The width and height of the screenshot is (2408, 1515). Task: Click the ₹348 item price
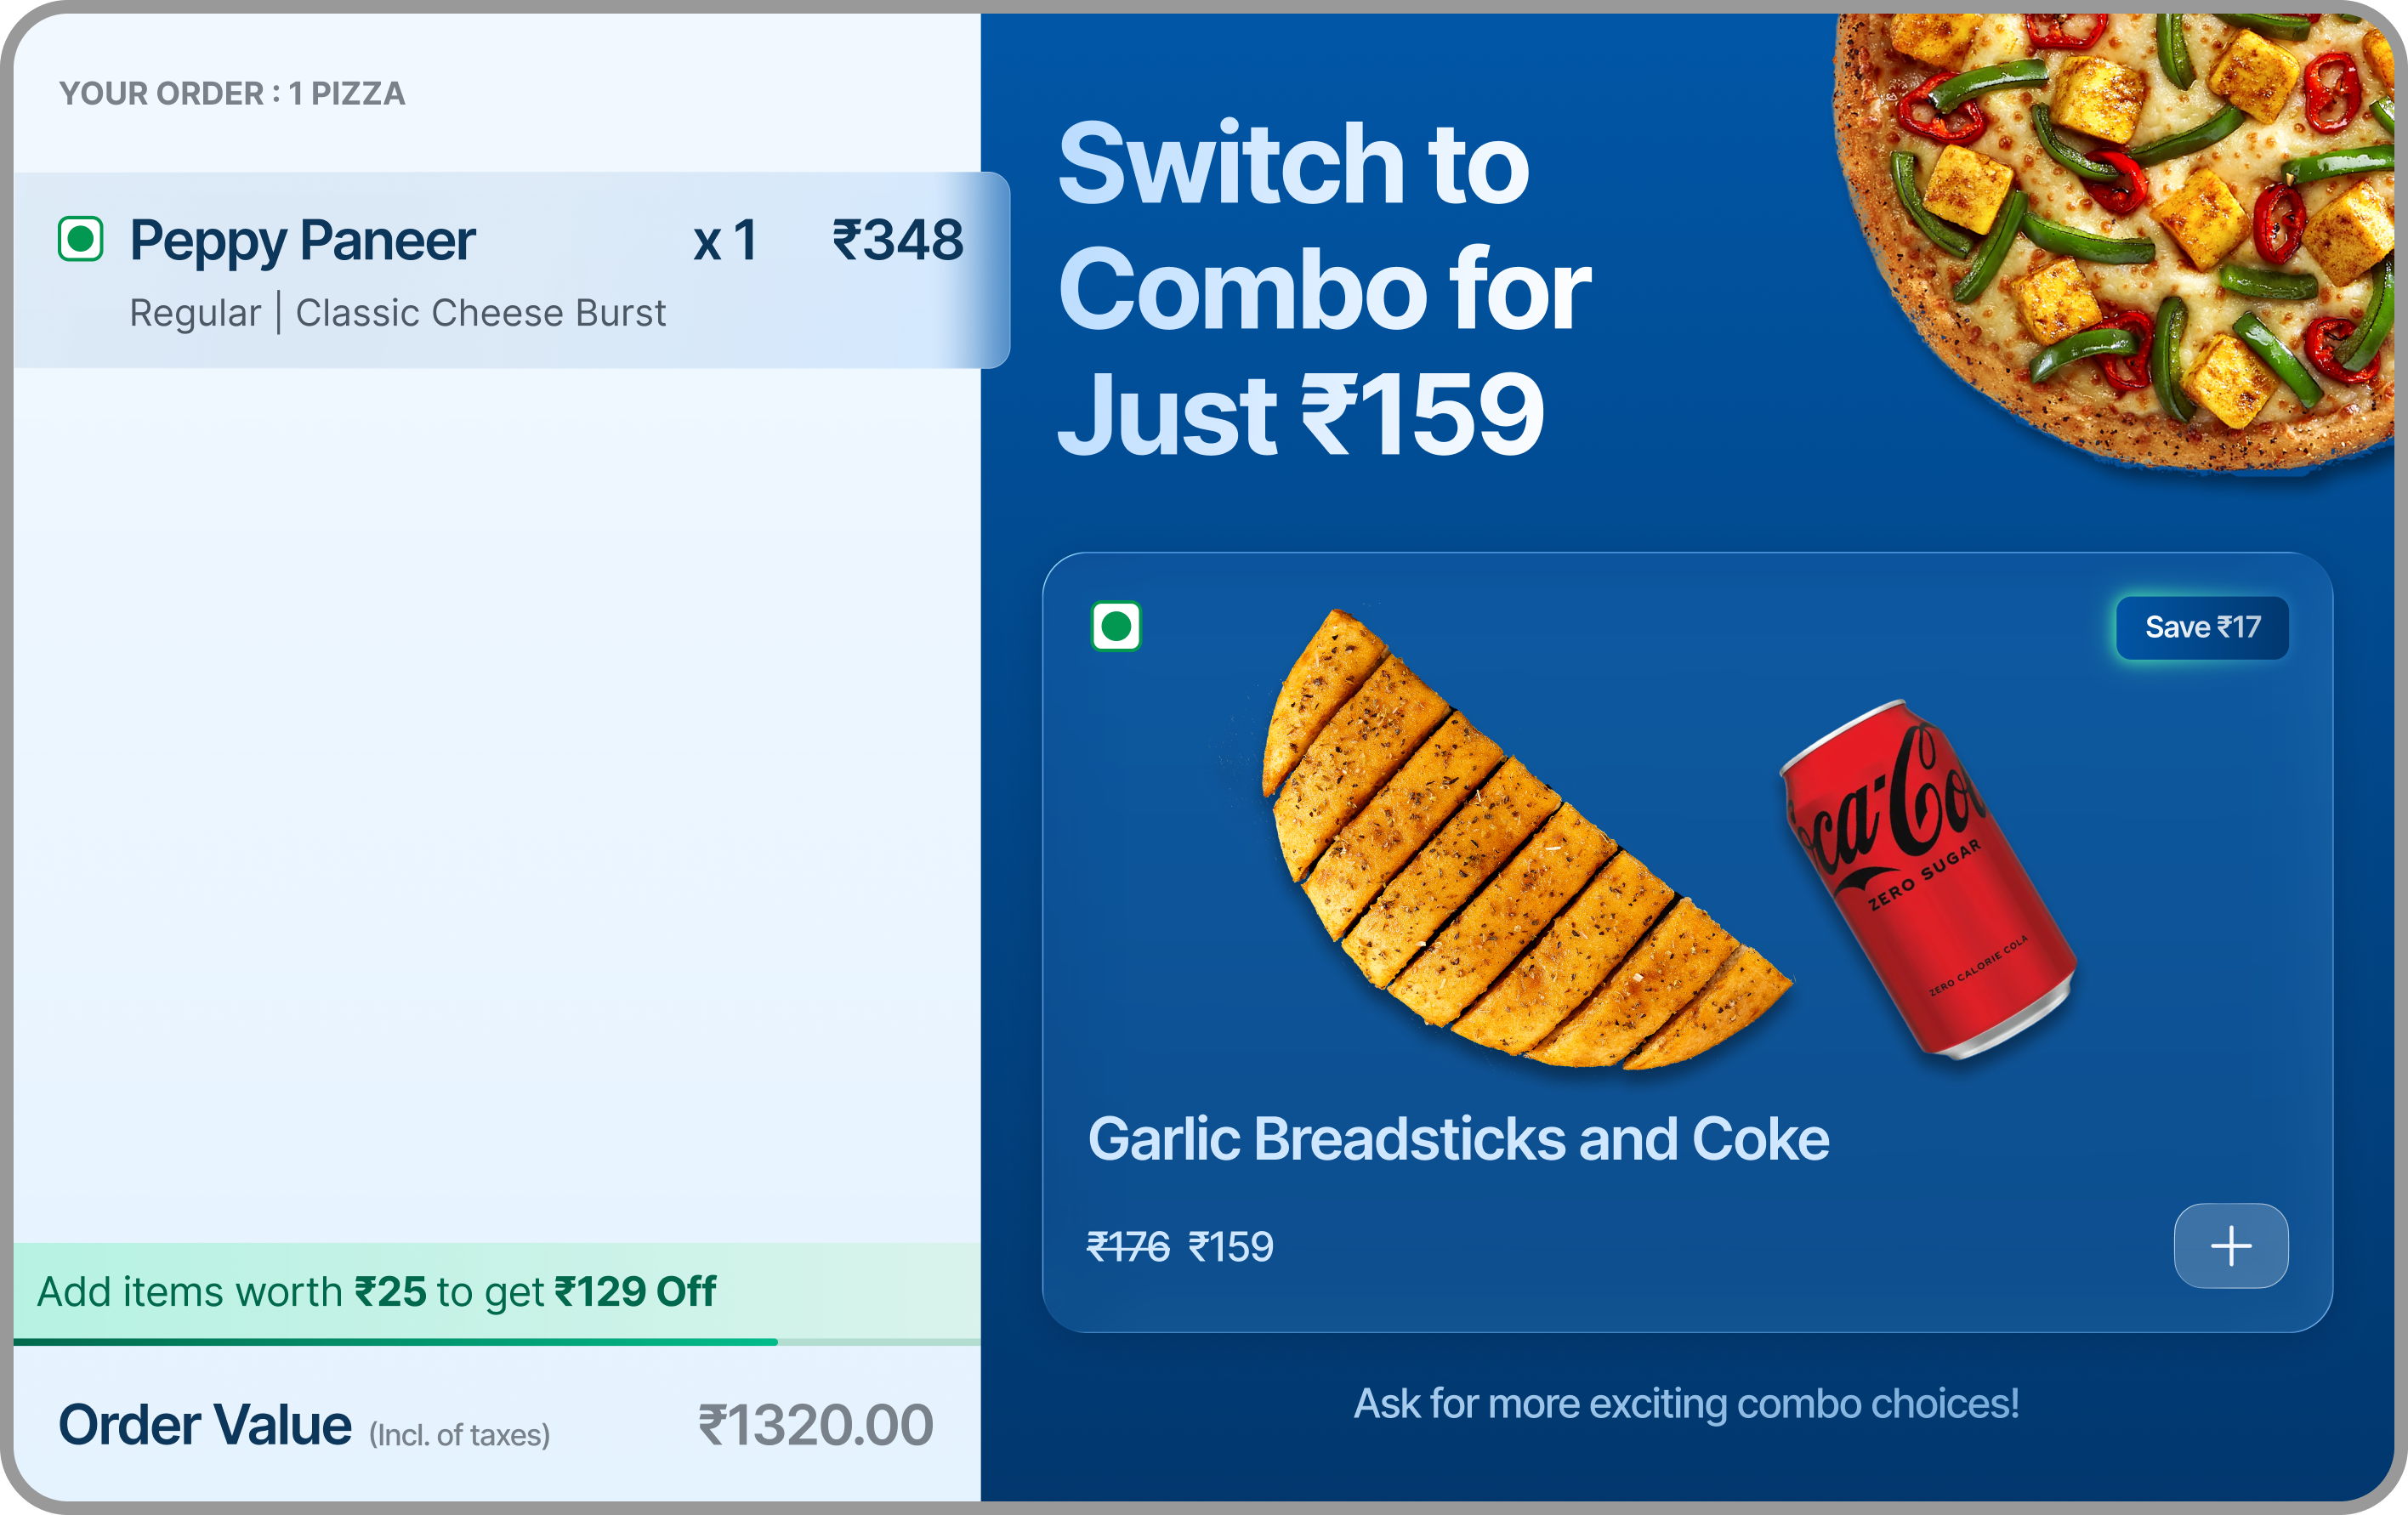(898, 241)
